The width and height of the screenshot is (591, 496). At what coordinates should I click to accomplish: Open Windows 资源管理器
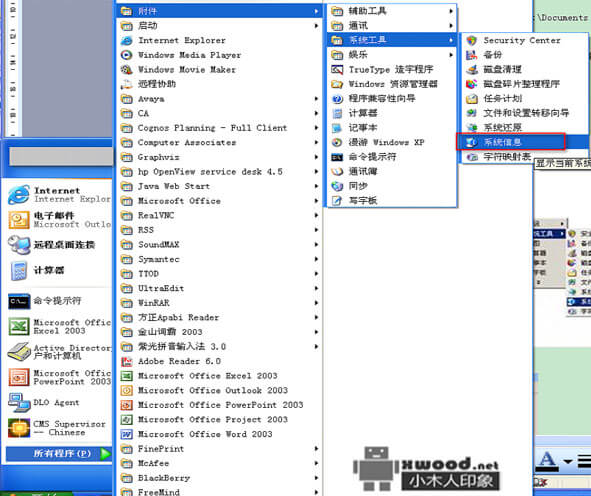coord(392,84)
